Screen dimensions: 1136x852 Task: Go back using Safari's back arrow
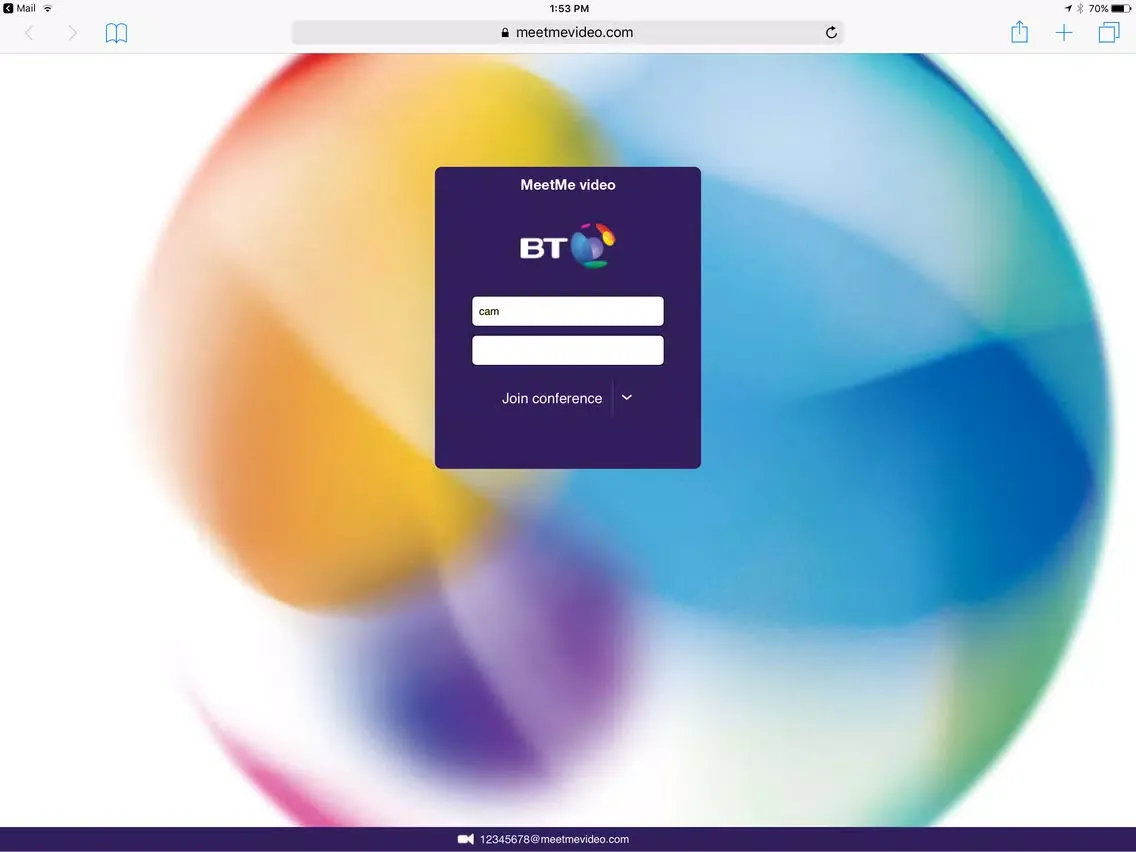click(29, 33)
